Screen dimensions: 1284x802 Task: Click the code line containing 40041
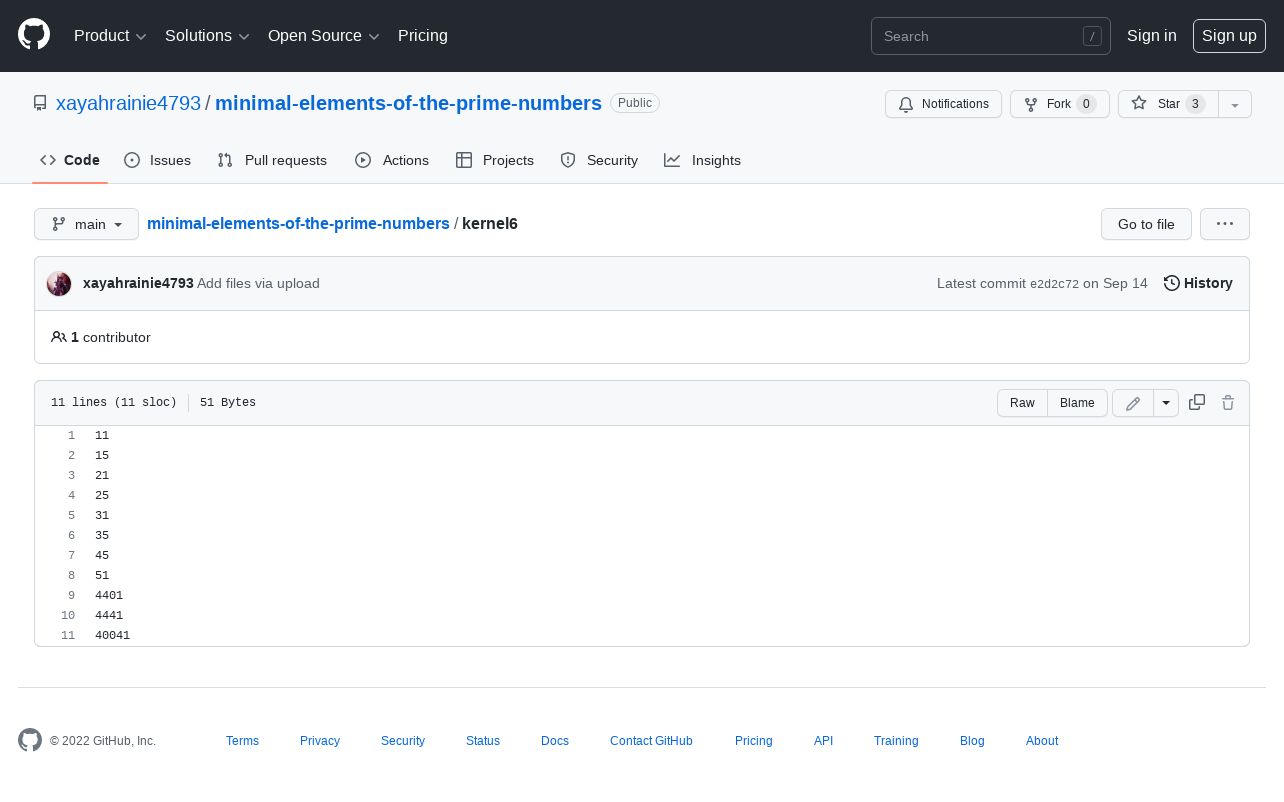[667, 636]
